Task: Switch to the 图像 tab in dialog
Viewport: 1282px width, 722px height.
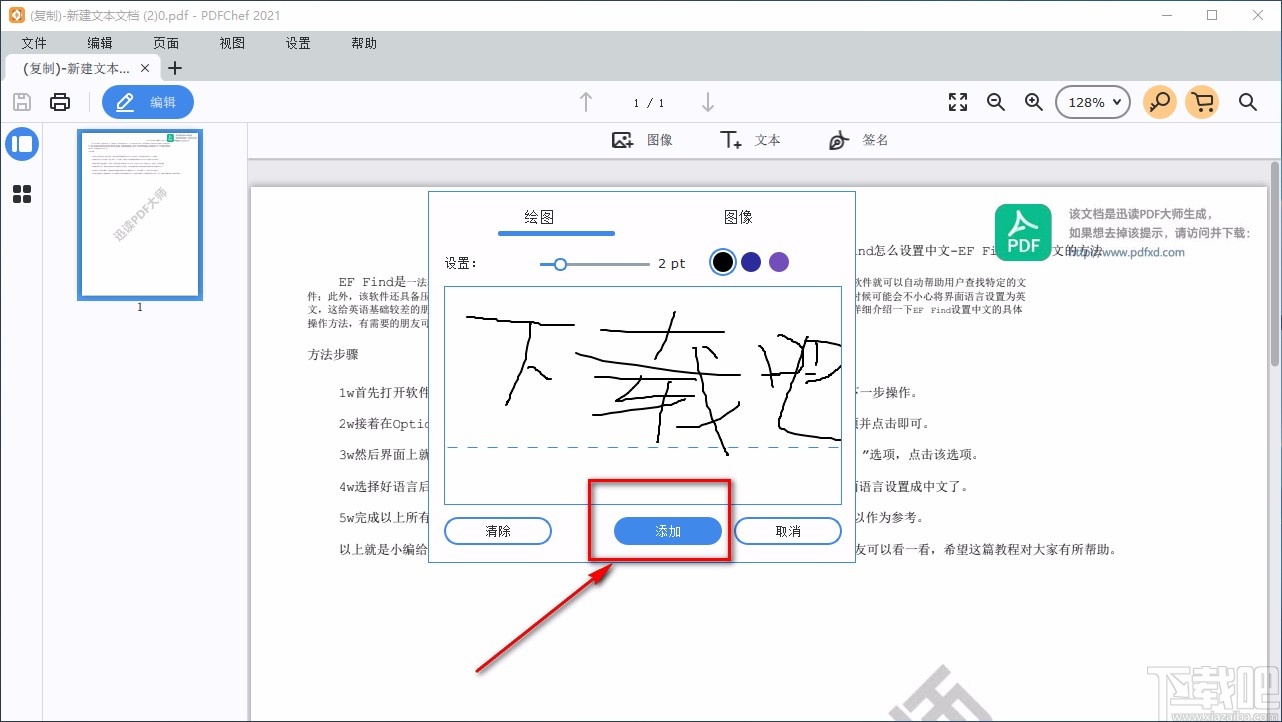Action: pyautogui.click(x=738, y=216)
